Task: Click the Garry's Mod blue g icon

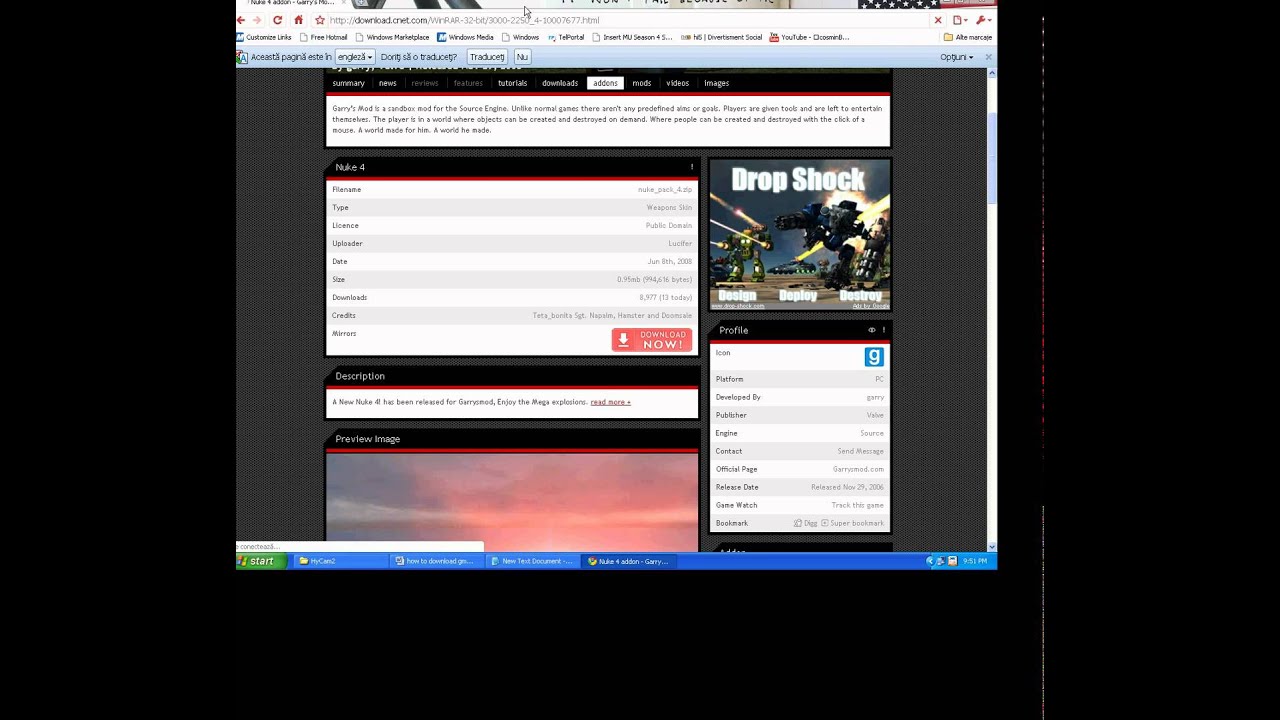Action: coord(874,356)
